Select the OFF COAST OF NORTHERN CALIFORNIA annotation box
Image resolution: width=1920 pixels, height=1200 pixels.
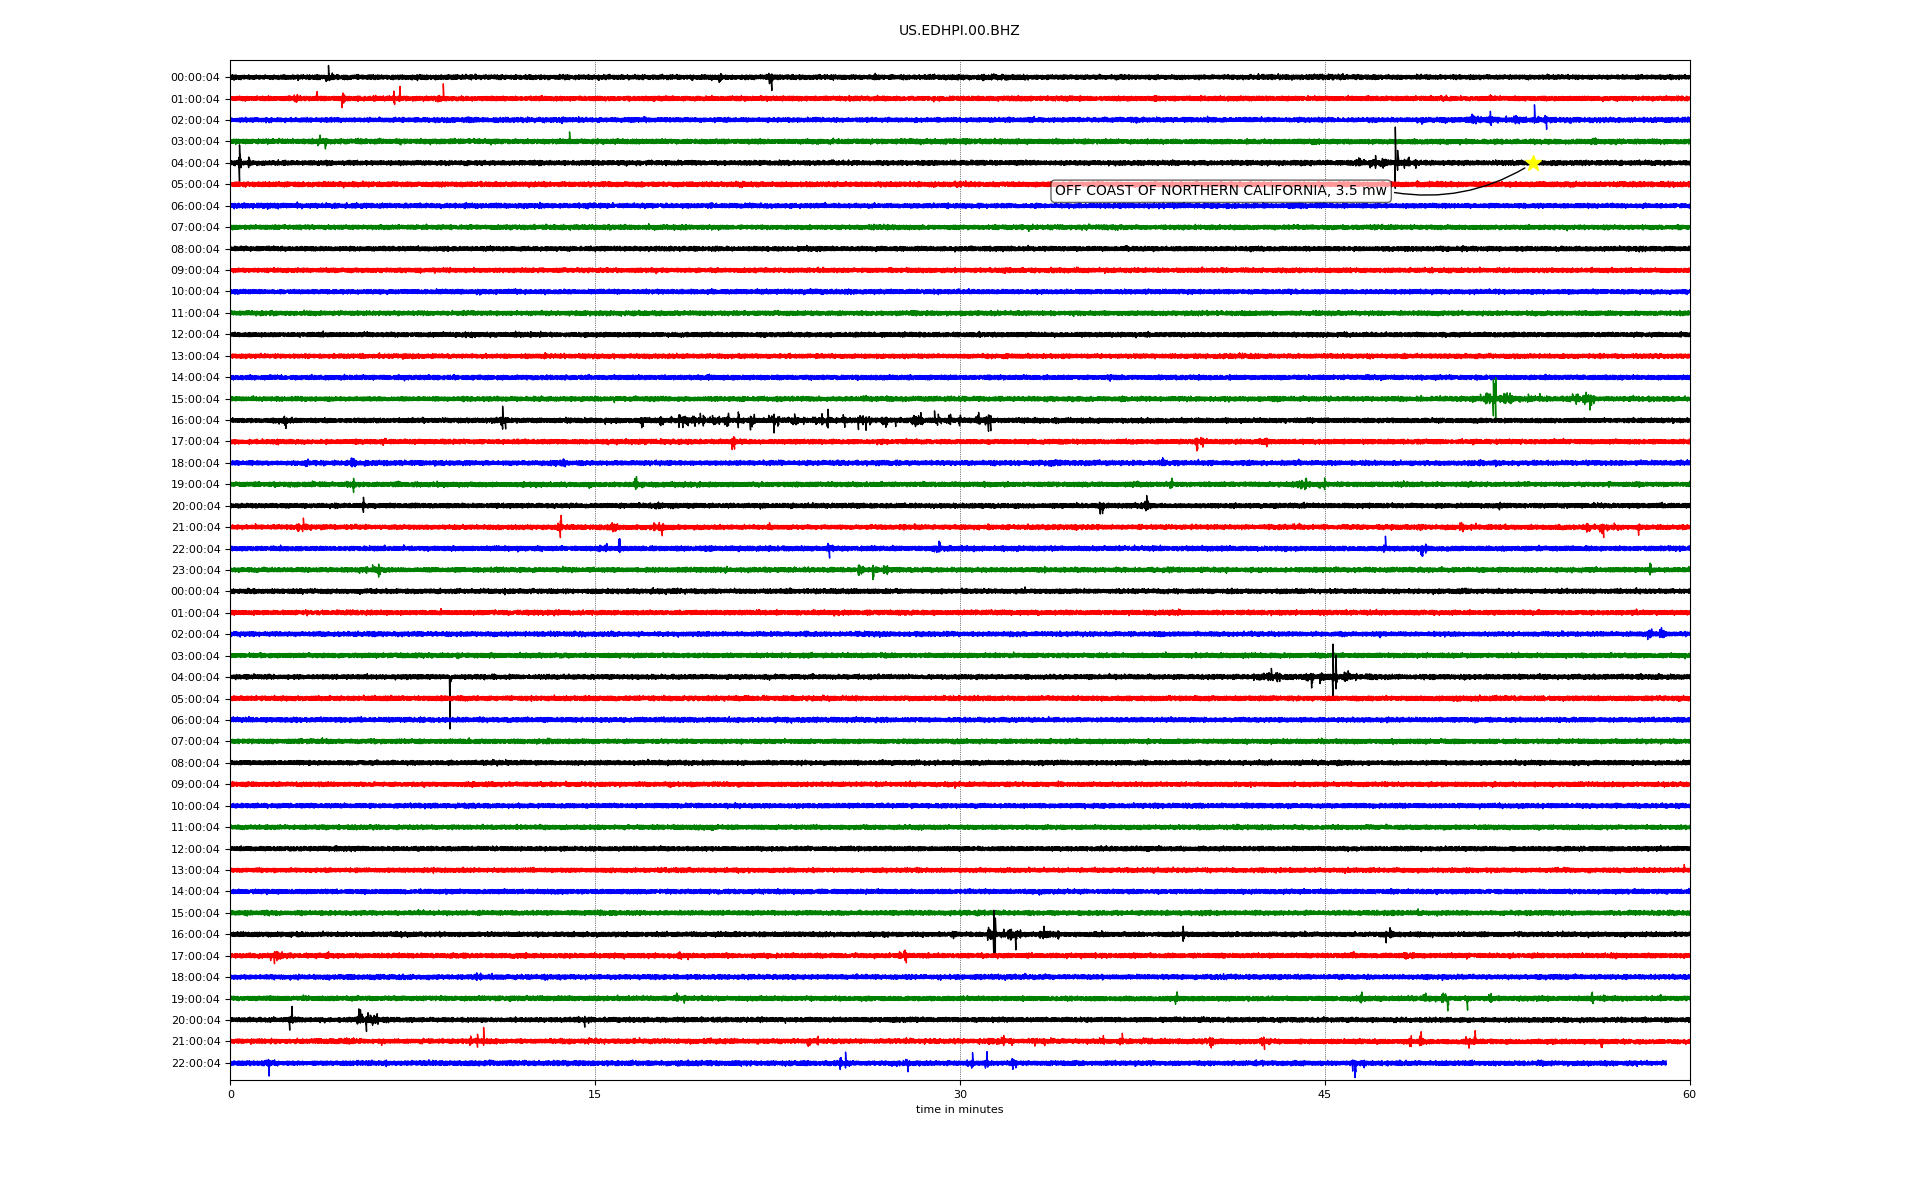click(x=1221, y=191)
